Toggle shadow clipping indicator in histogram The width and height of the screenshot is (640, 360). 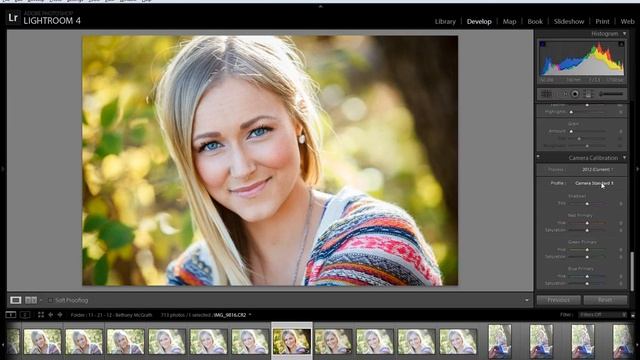[x=542, y=44]
